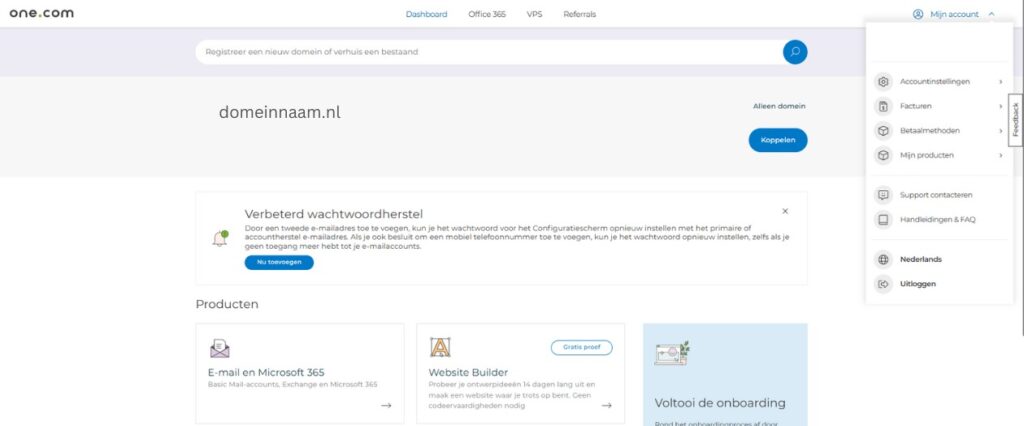Click the Support contacteren chat icon
This screenshot has width=1024, height=426.
tap(883, 195)
